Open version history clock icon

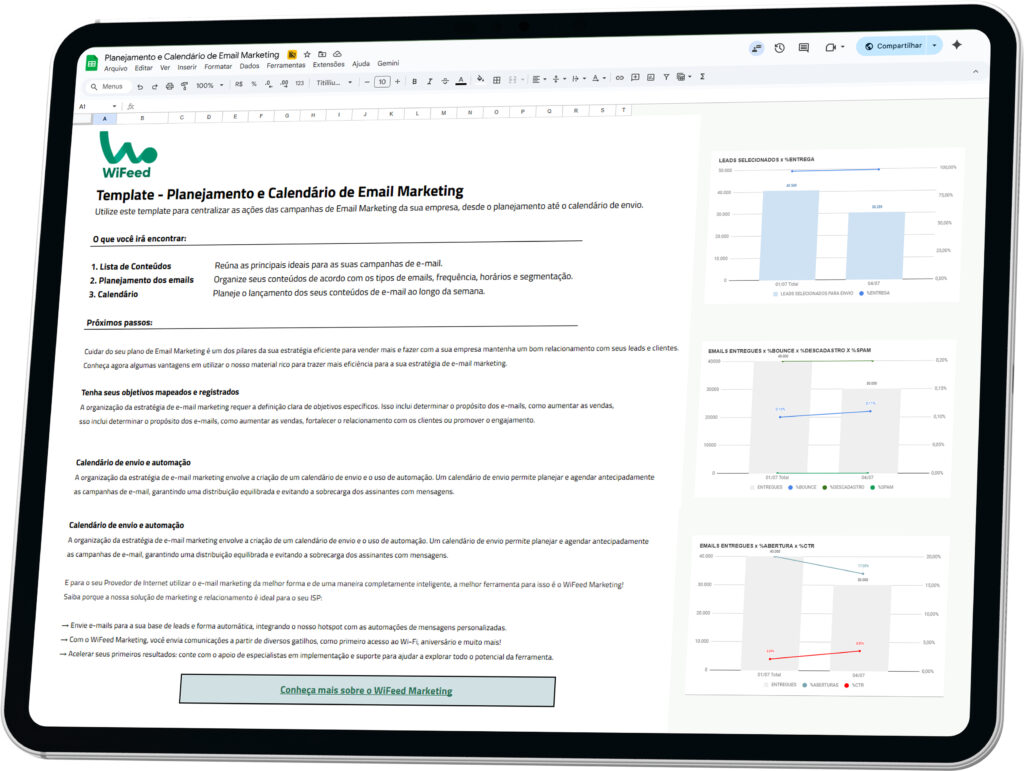coord(779,47)
